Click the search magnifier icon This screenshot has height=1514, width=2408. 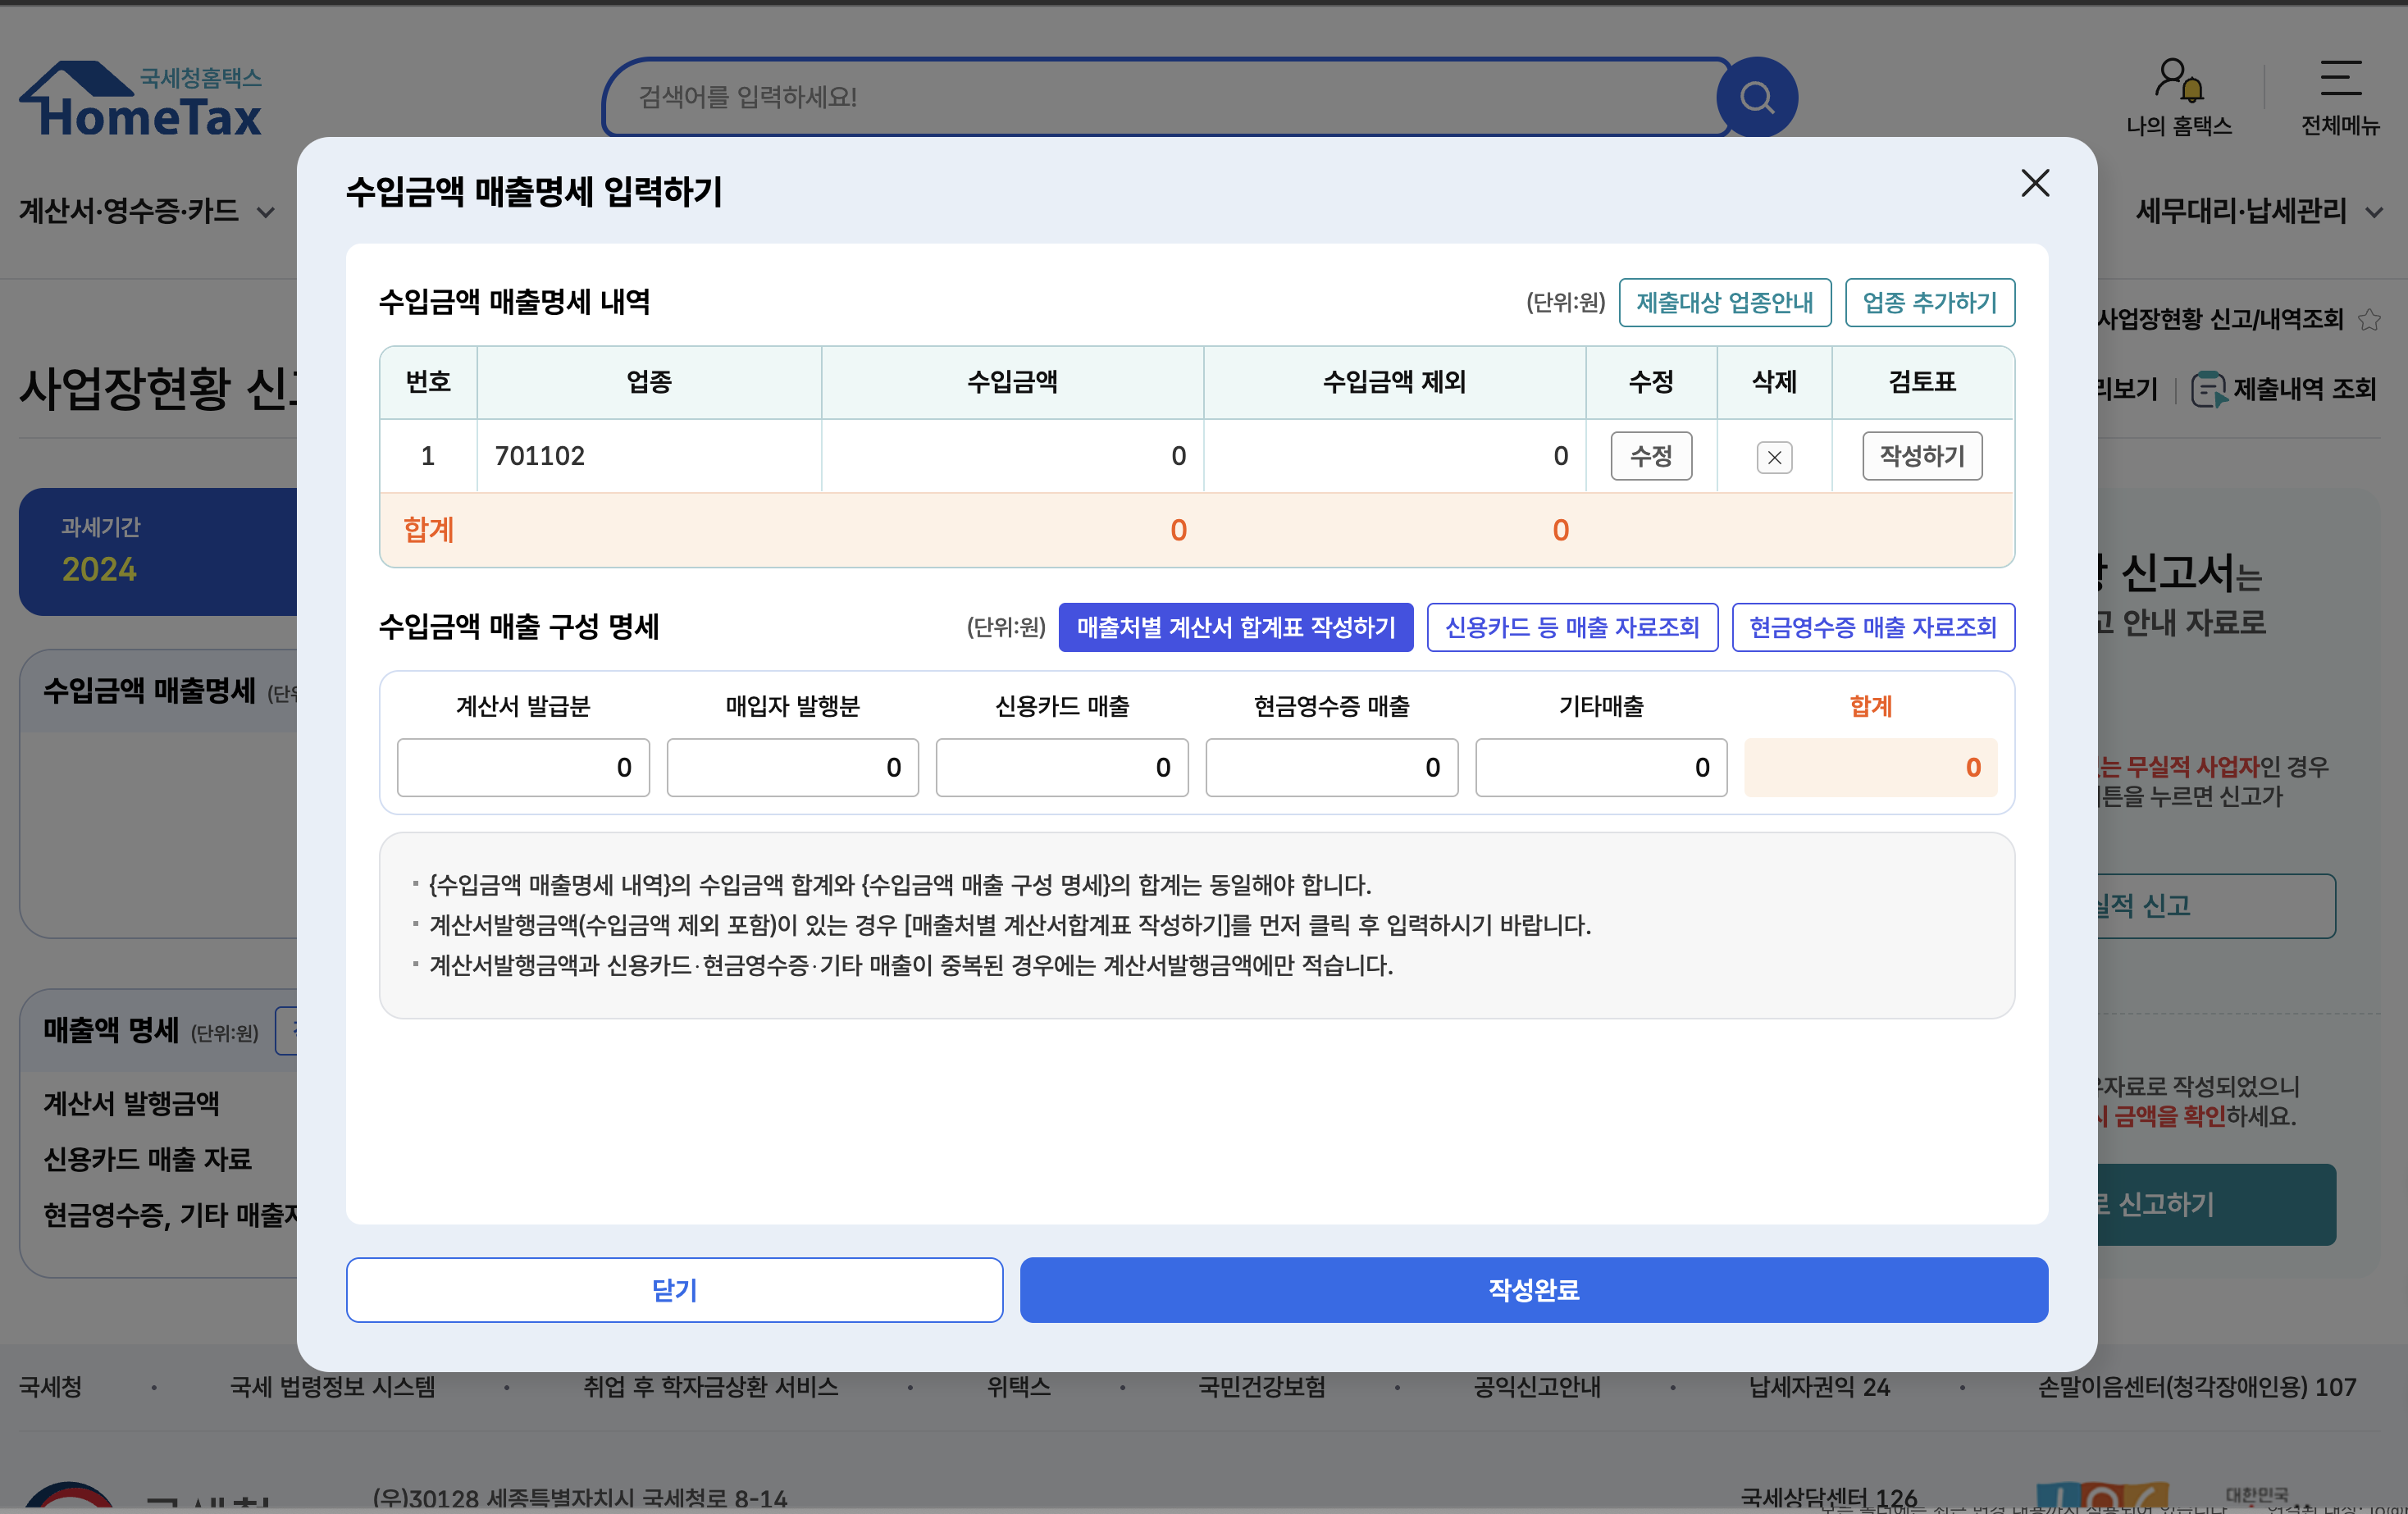1757,97
